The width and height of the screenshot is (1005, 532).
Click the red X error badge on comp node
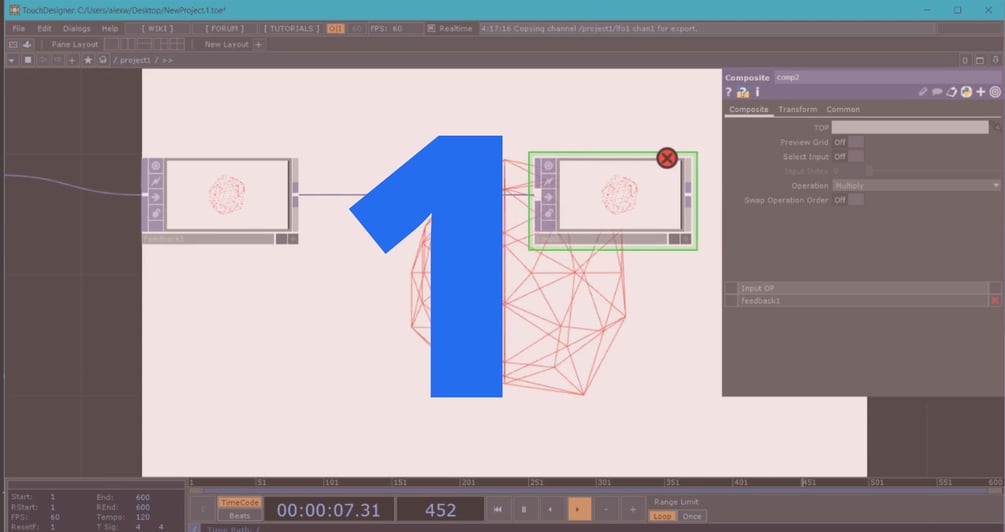[667, 158]
